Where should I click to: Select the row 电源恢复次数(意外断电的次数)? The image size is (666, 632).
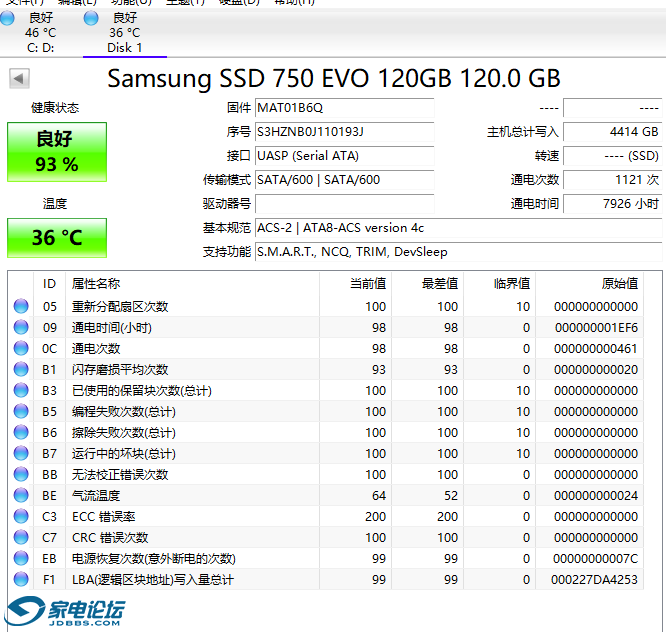(x=326, y=559)
